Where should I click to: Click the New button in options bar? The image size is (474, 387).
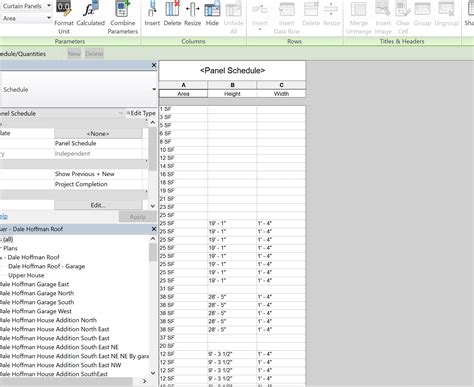(x=74, y=54)
